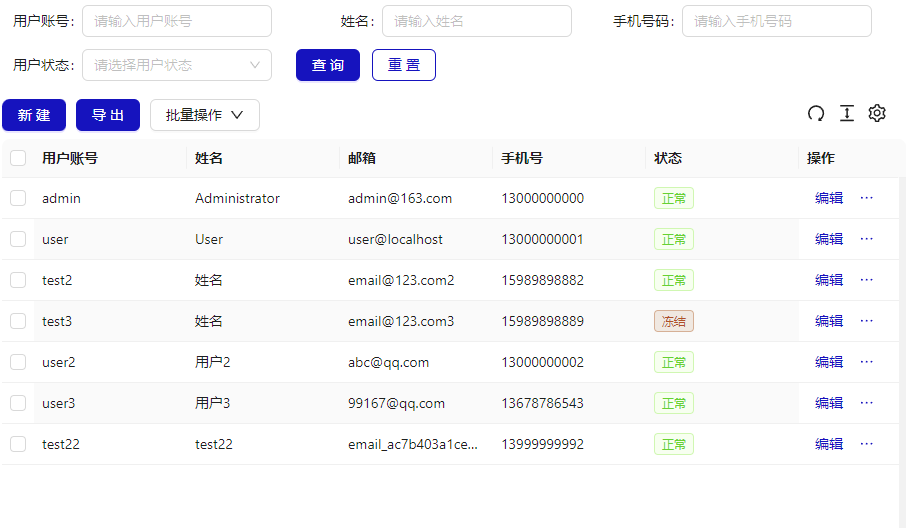
Task: Open more actions for admin row
Action: pyautogui.click(x=866, y=198)
